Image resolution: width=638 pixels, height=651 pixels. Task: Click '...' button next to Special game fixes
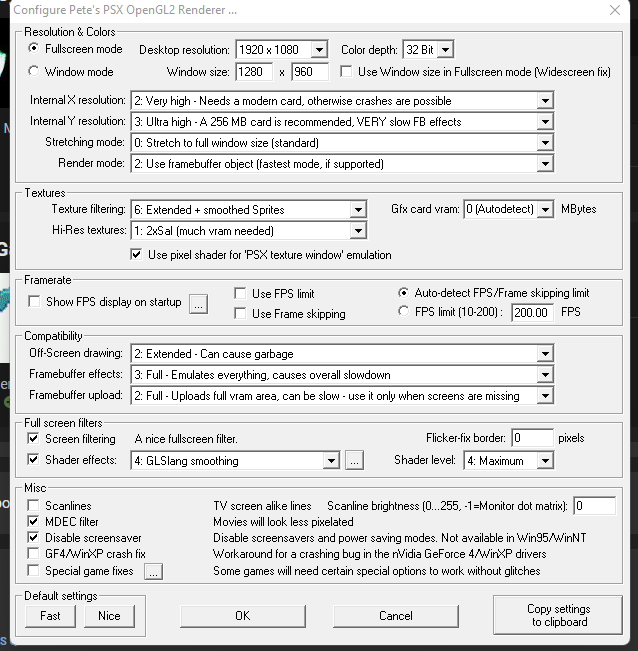[152, 572]
